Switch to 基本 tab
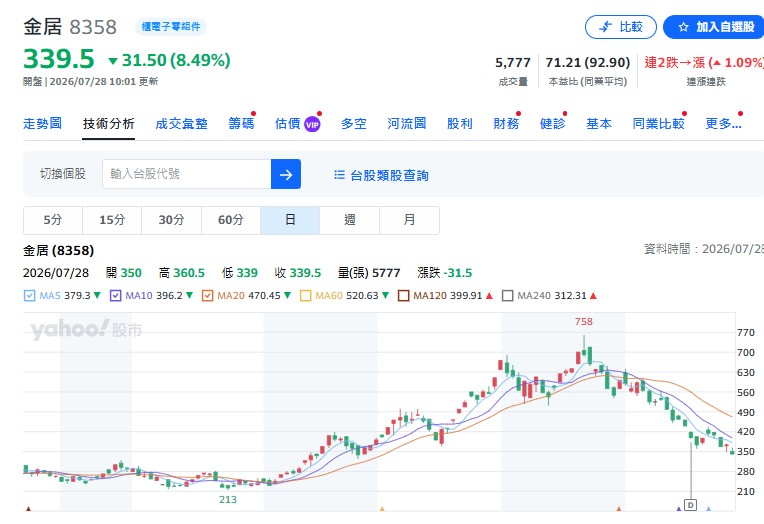Image resolution: width=764 pixels, height=524 pixels. [x=599, y=124]
